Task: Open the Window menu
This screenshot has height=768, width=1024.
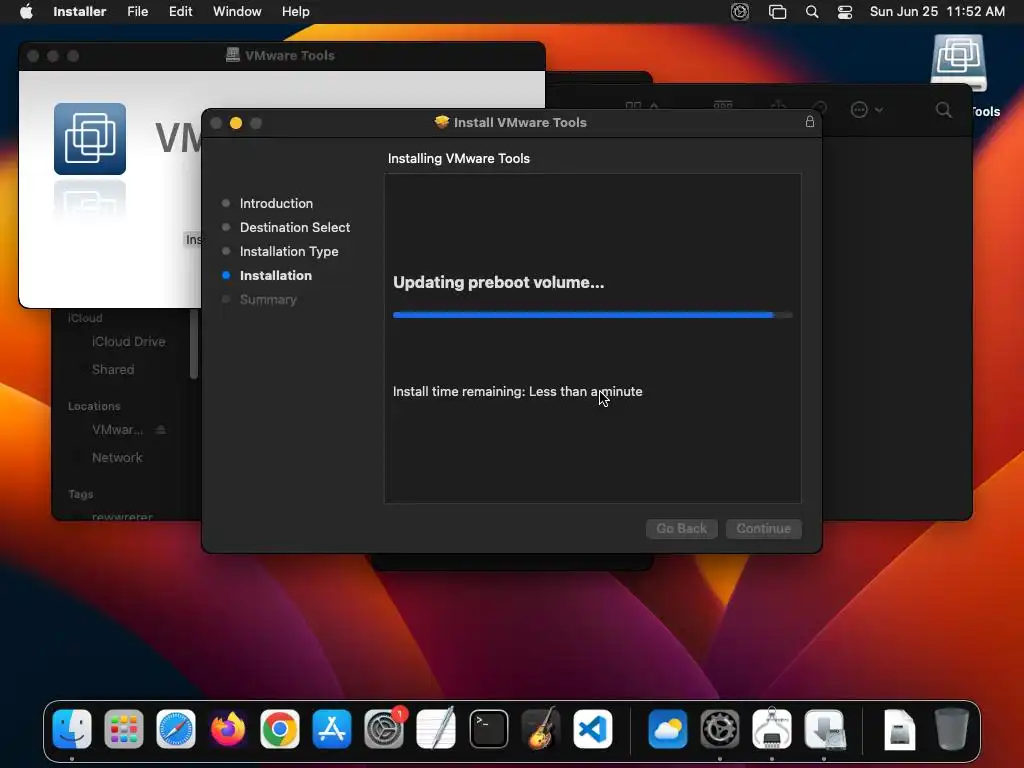Action: (x=237, y=12)
